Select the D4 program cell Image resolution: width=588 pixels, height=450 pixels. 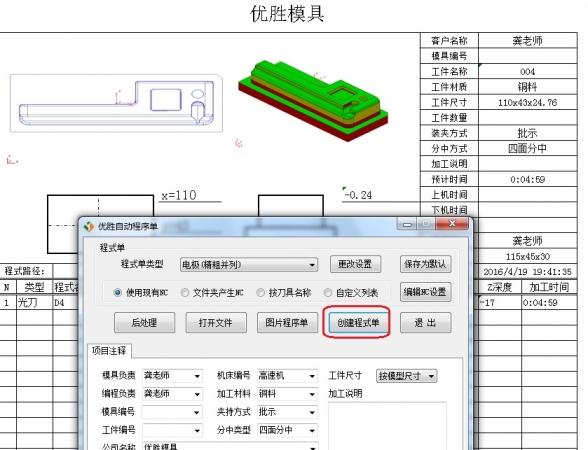tap(66, 303)
